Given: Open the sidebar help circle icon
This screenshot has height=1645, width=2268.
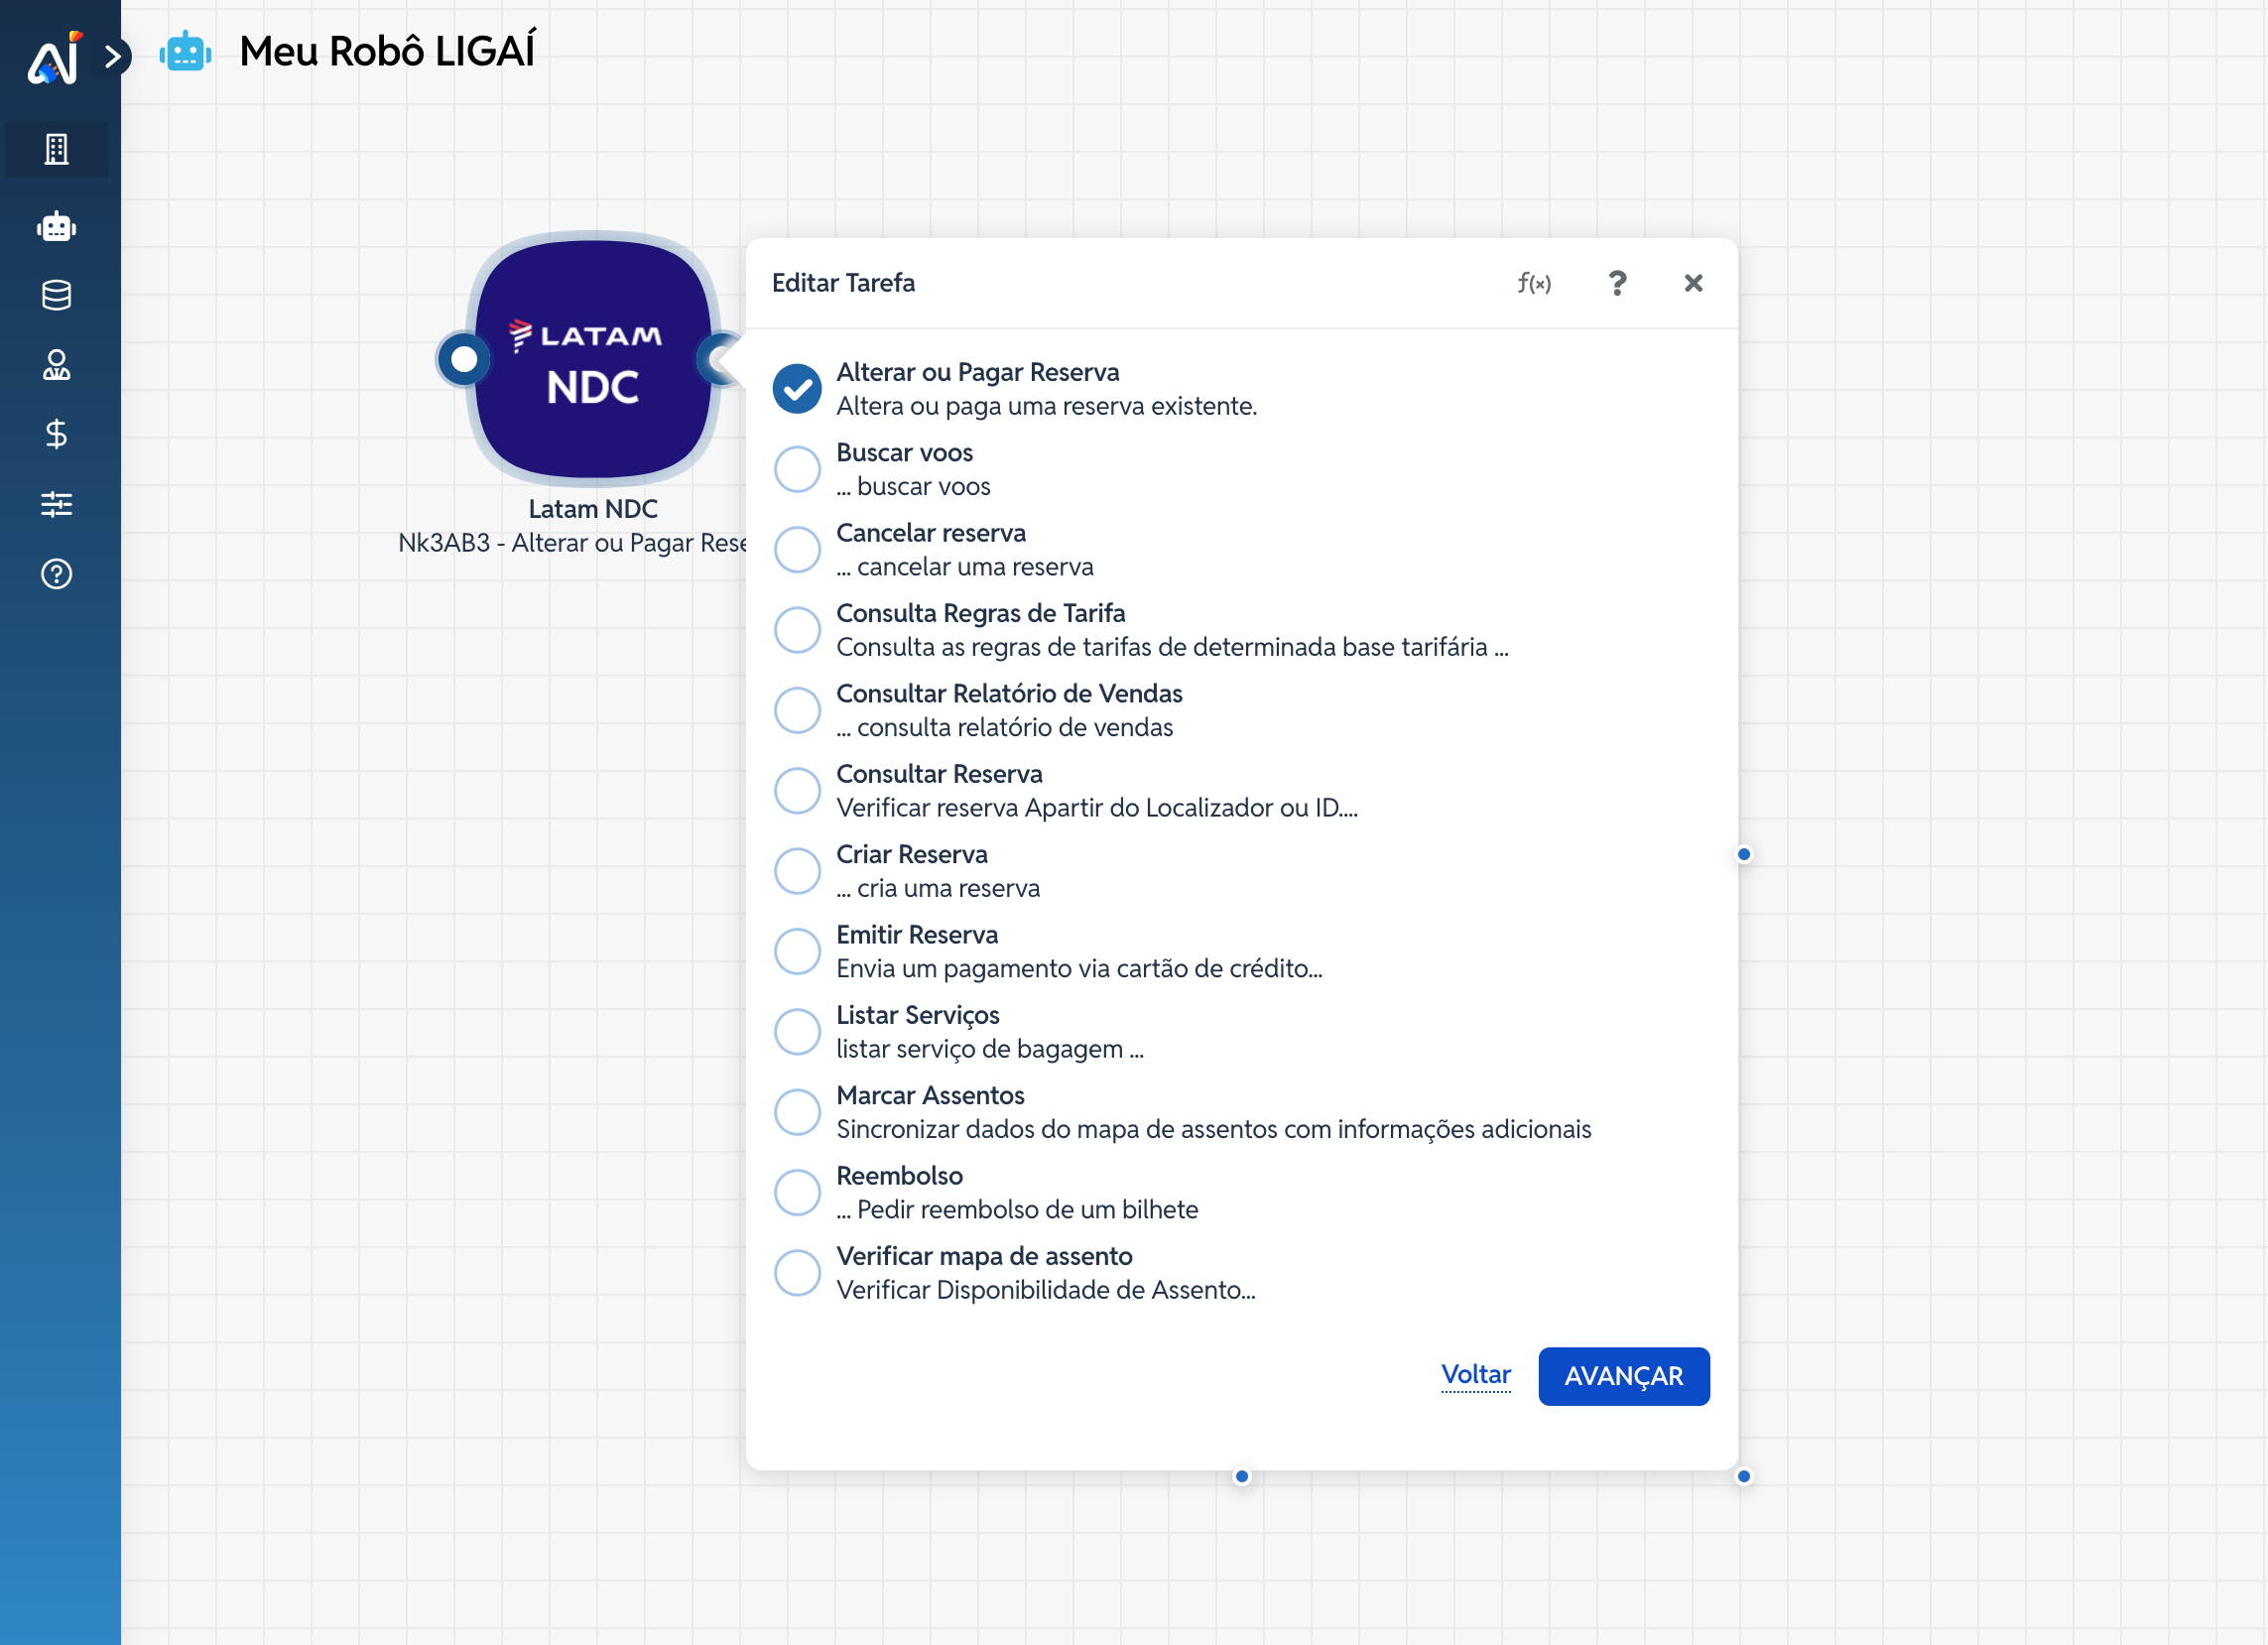Looking at the screenshot, I should click(x=56, y=574).
